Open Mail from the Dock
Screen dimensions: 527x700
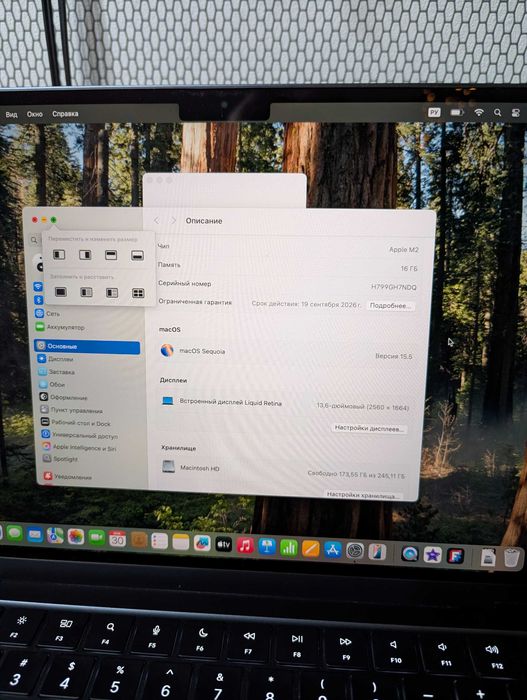(x=35, y=534)
